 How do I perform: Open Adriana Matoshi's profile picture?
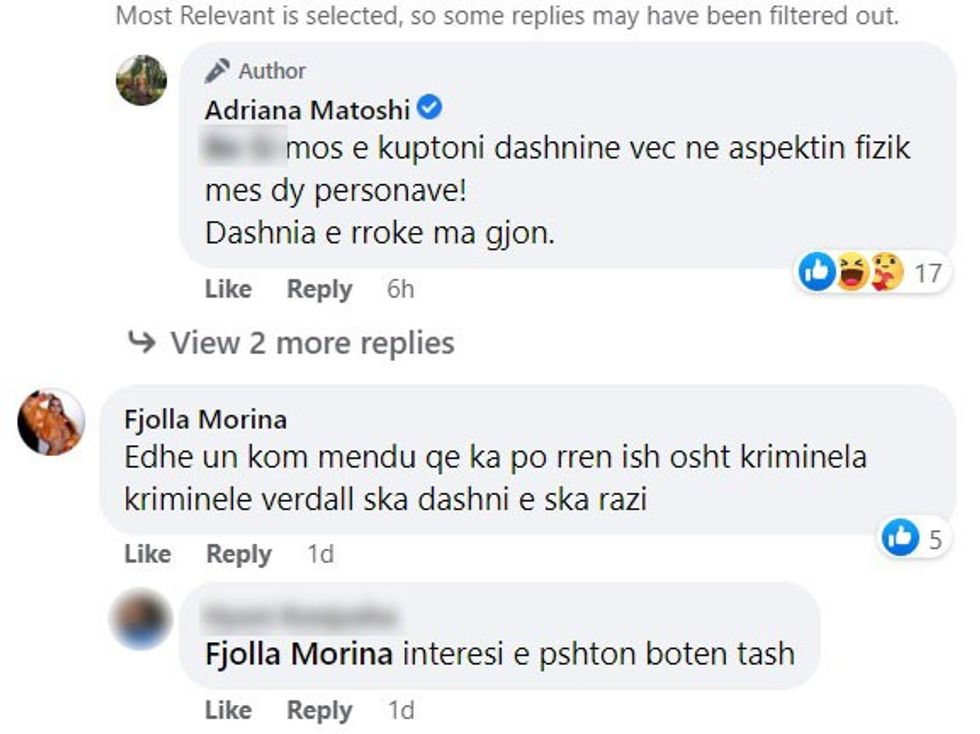(x=142, y=81)
